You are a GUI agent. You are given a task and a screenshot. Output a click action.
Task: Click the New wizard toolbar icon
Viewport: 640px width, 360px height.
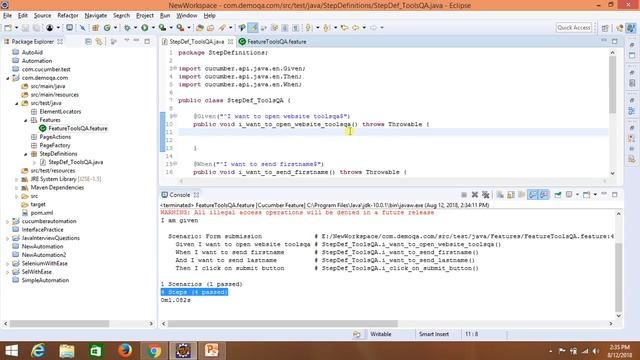8,28
